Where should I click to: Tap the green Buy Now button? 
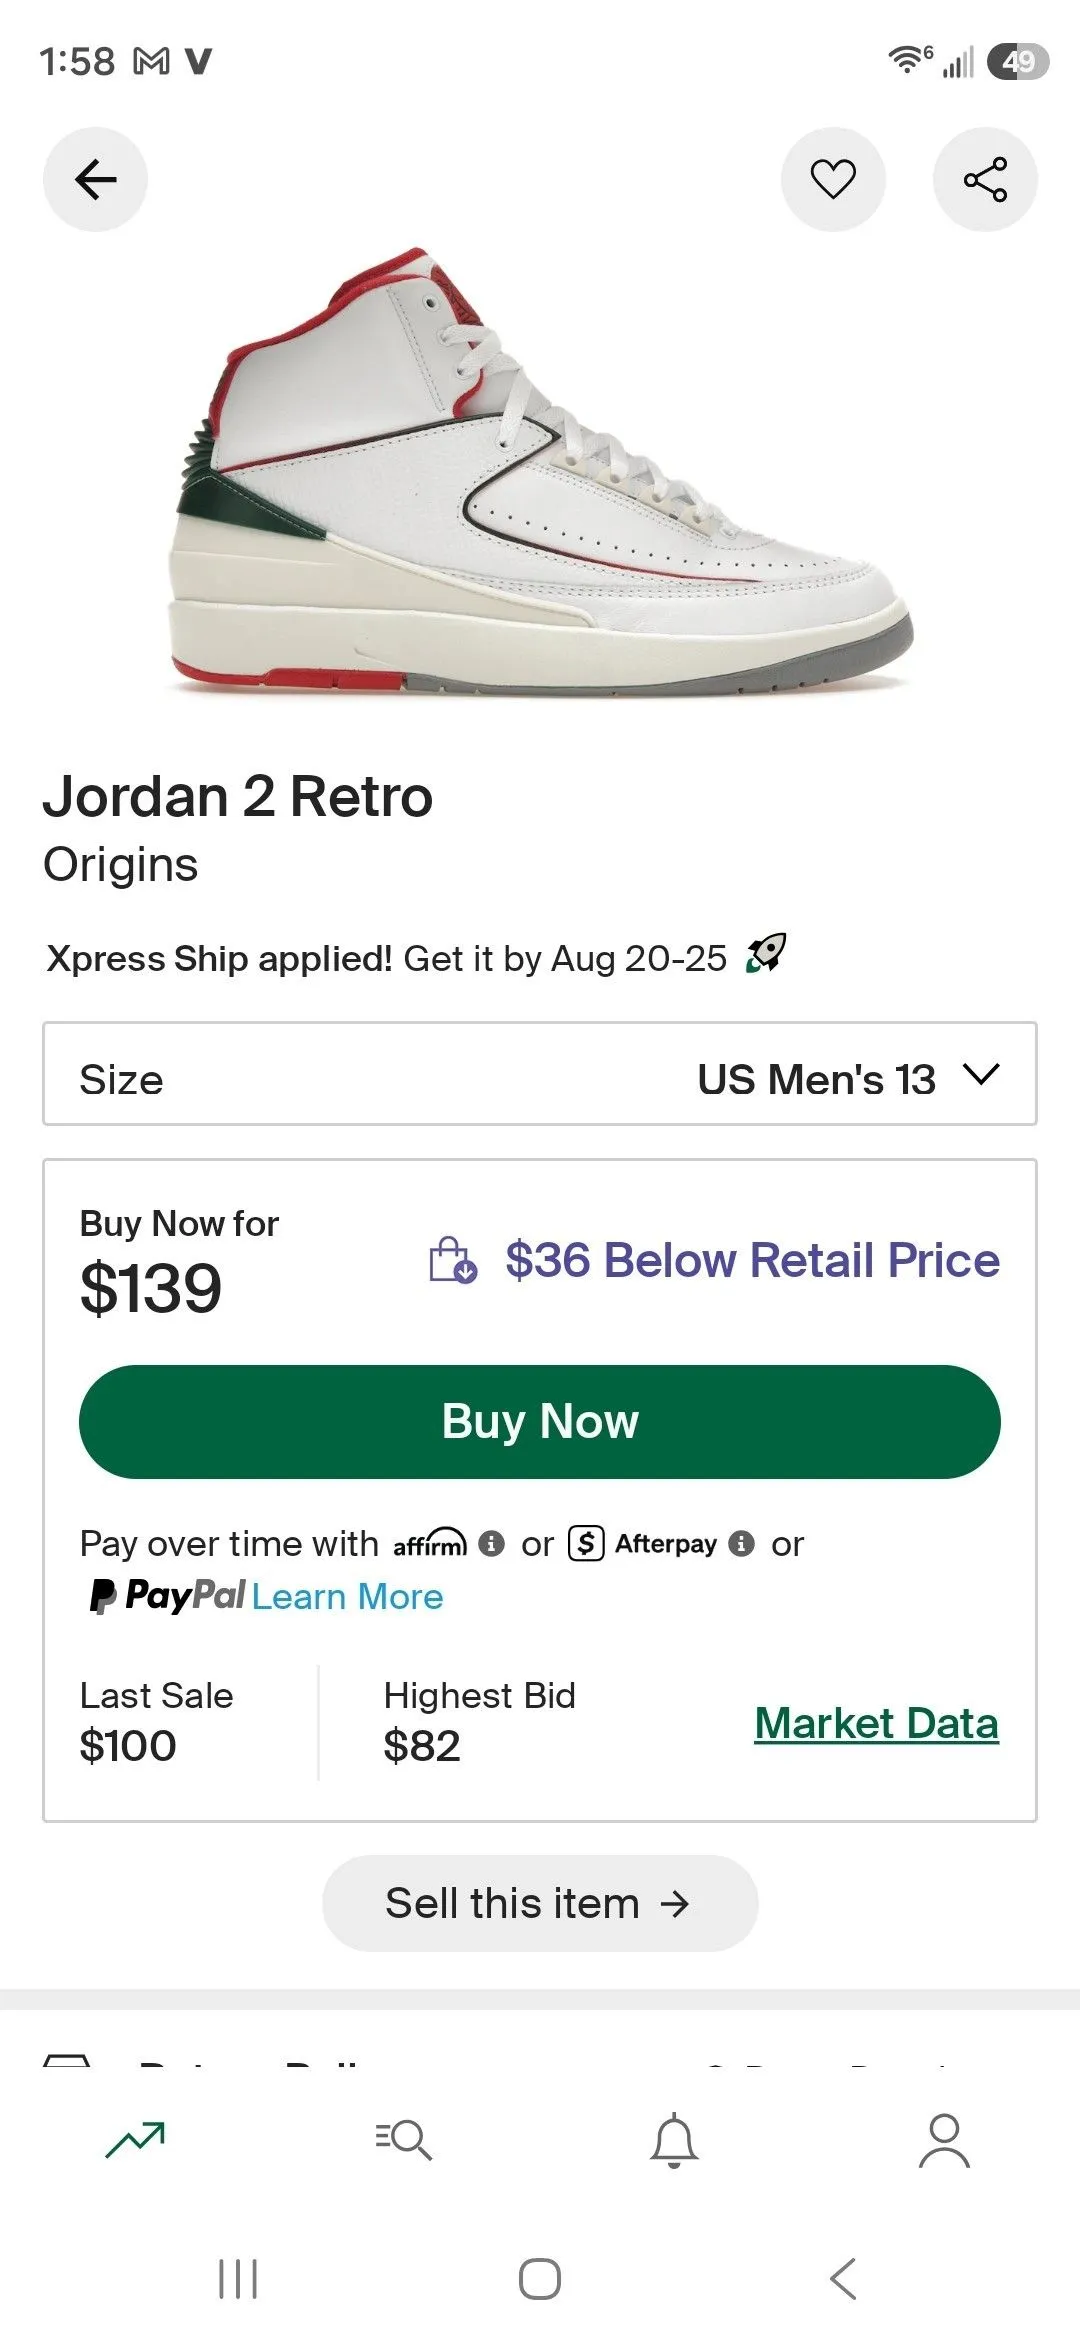coord(540,1422)
